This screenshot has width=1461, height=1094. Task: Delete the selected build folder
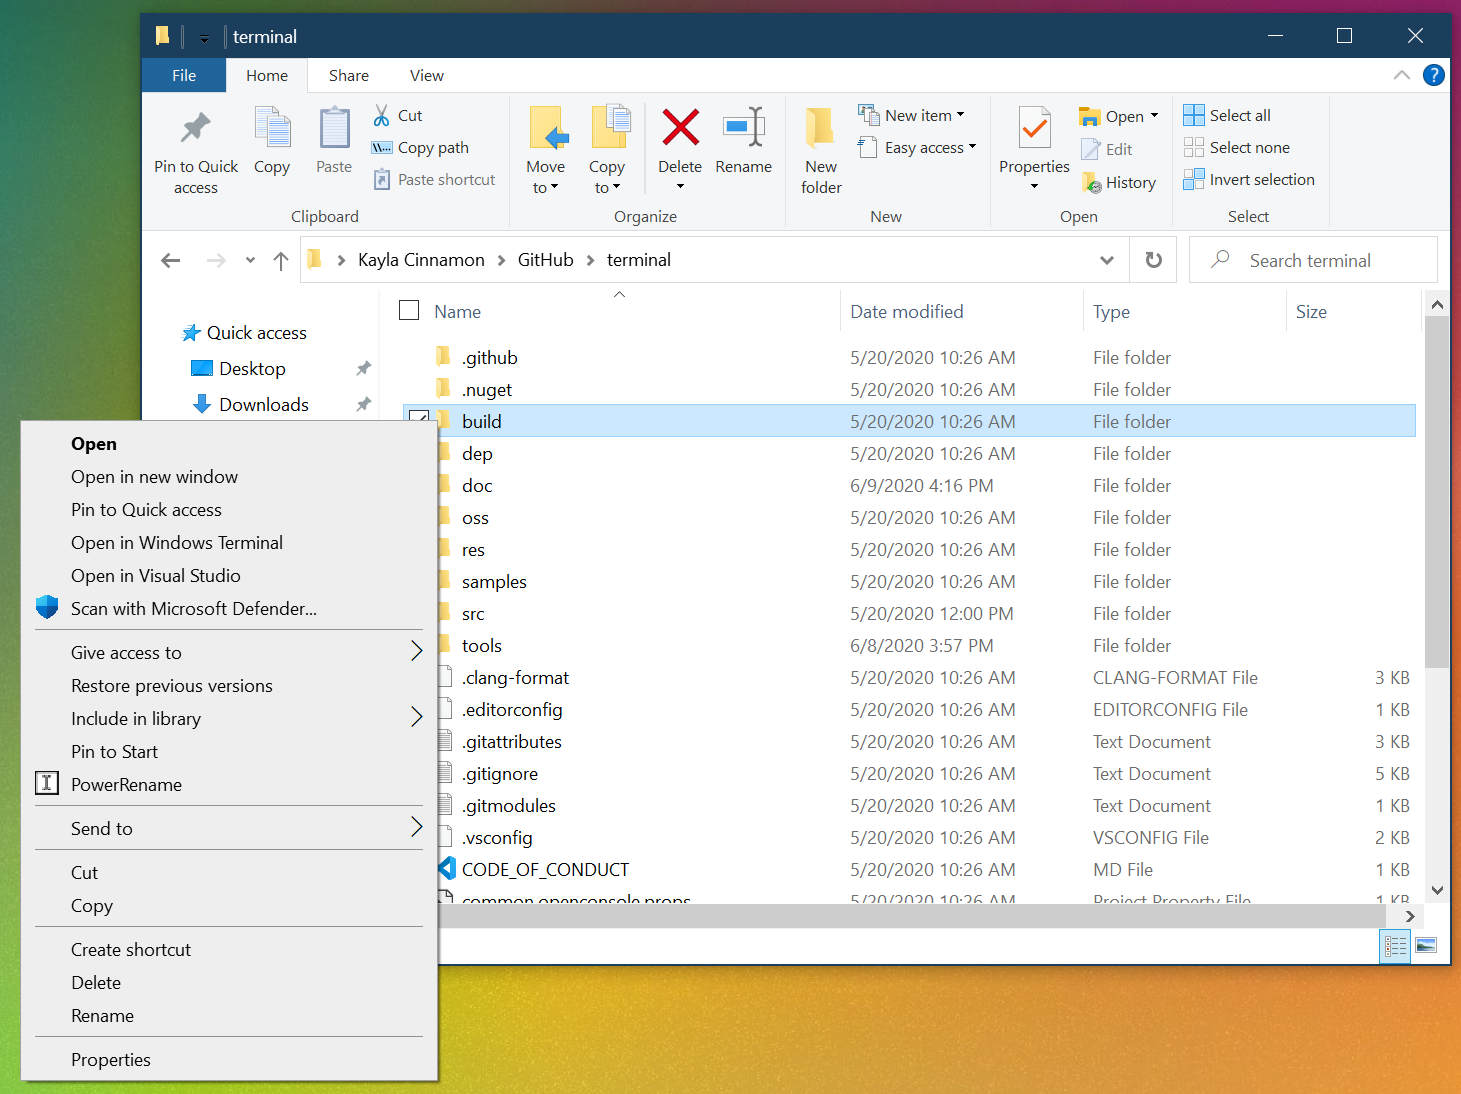(679, 148)
